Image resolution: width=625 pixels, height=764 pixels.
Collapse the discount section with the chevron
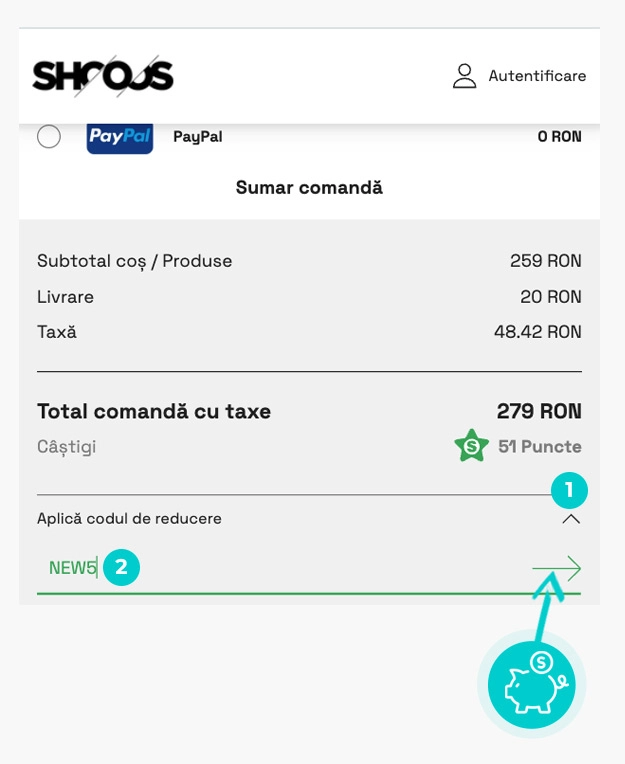571,519
